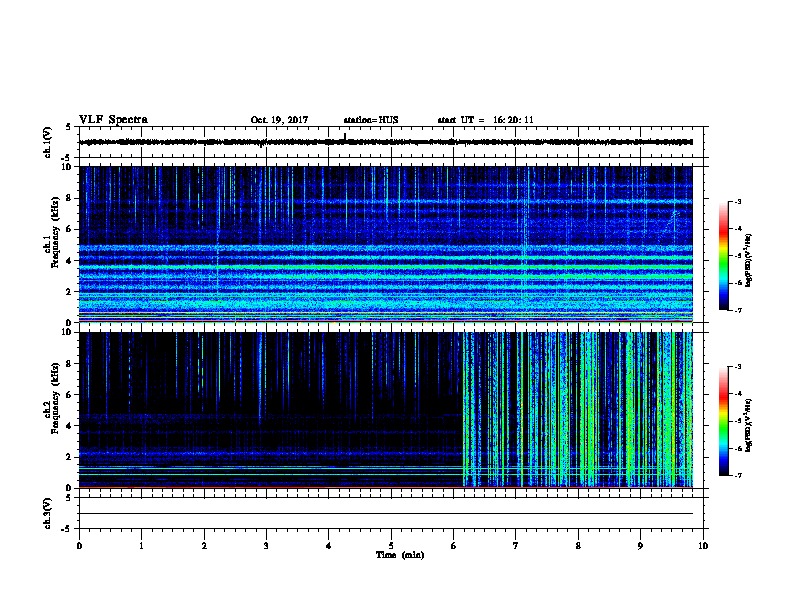The width and height of the screenshot is (792, 612).
Task: Click the "5" tick on the time axis
Action: [391, 546]
